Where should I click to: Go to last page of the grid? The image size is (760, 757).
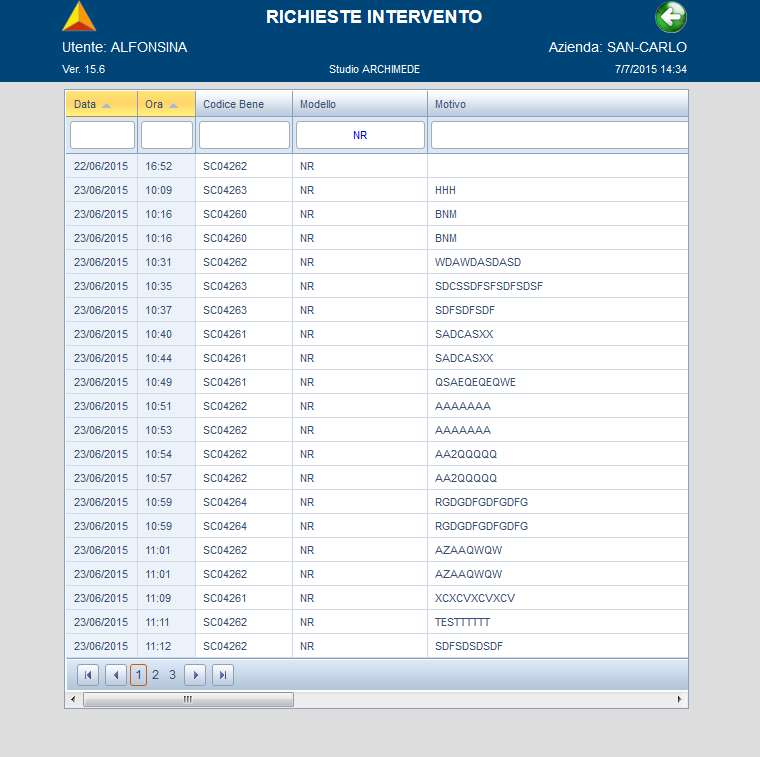pyautogui.click(x=223, y=675)
